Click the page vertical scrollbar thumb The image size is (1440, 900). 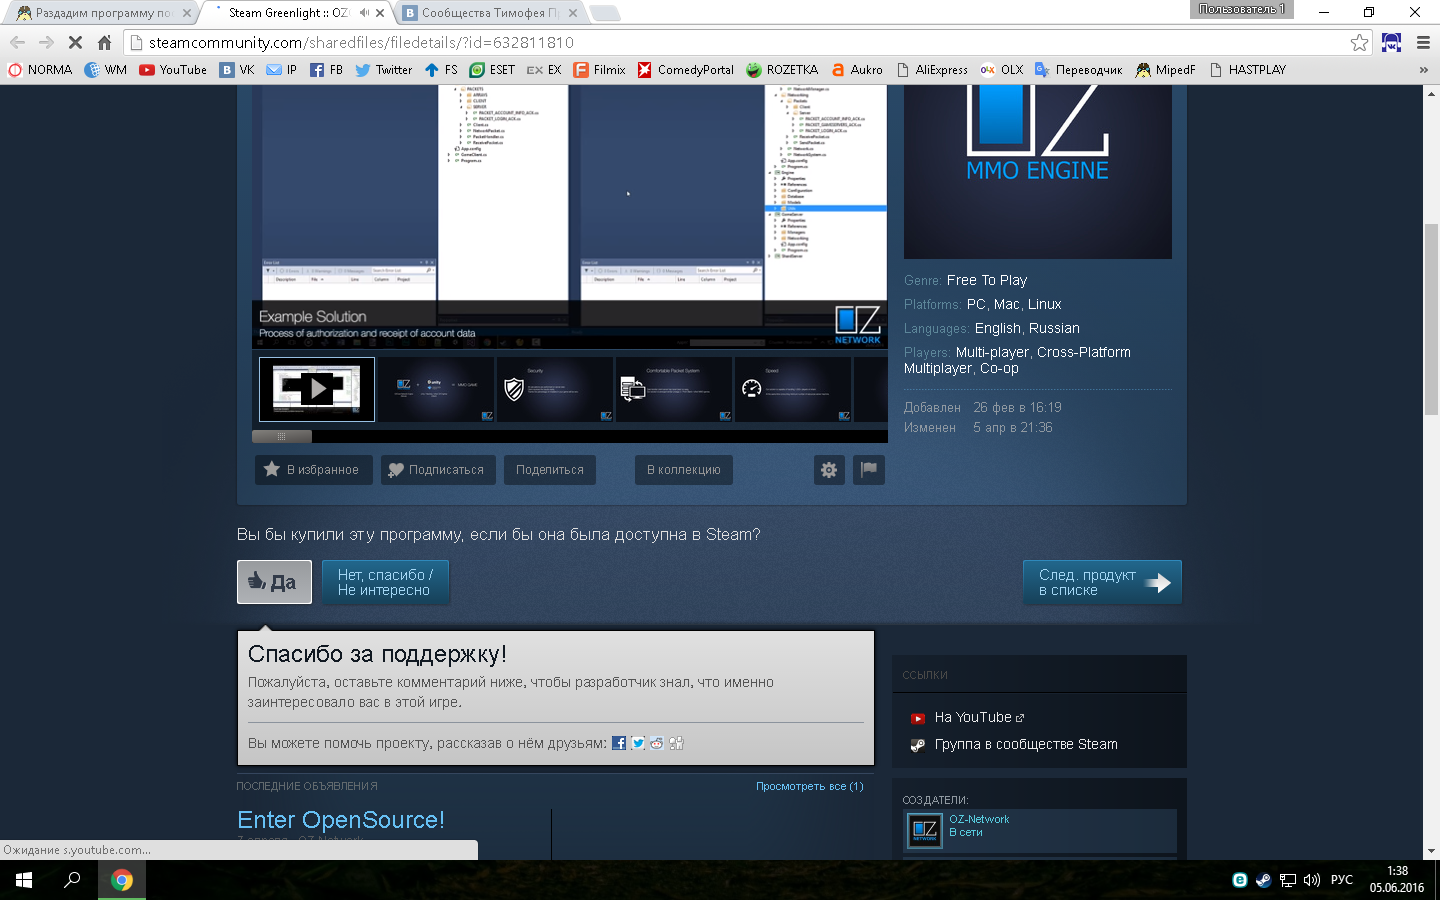tap(1431, 320)
